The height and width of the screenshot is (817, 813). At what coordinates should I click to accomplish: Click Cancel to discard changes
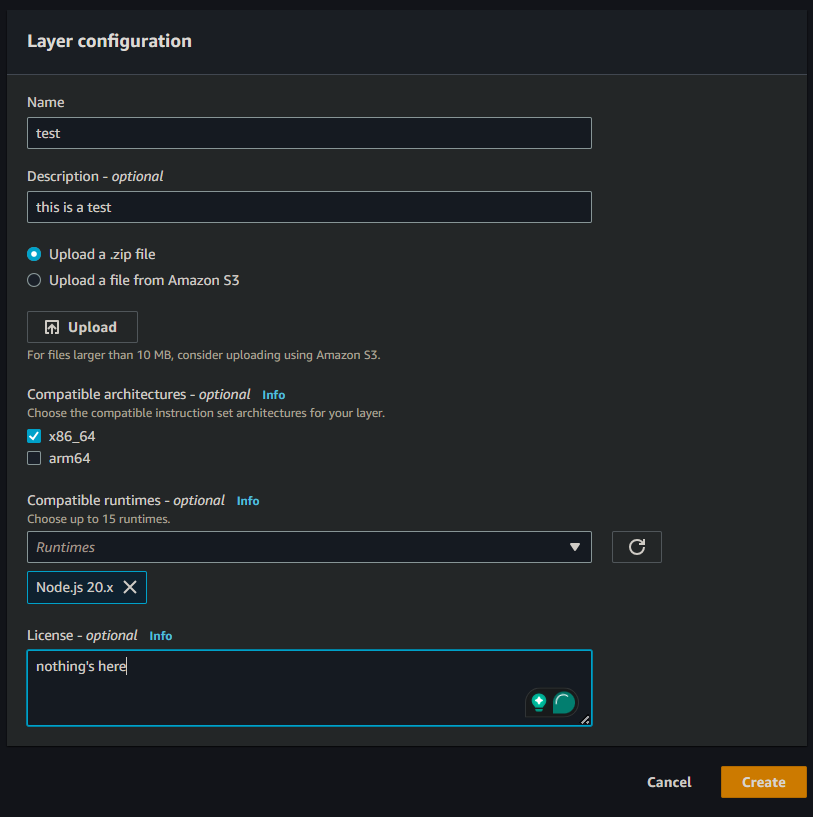(668, 782)
